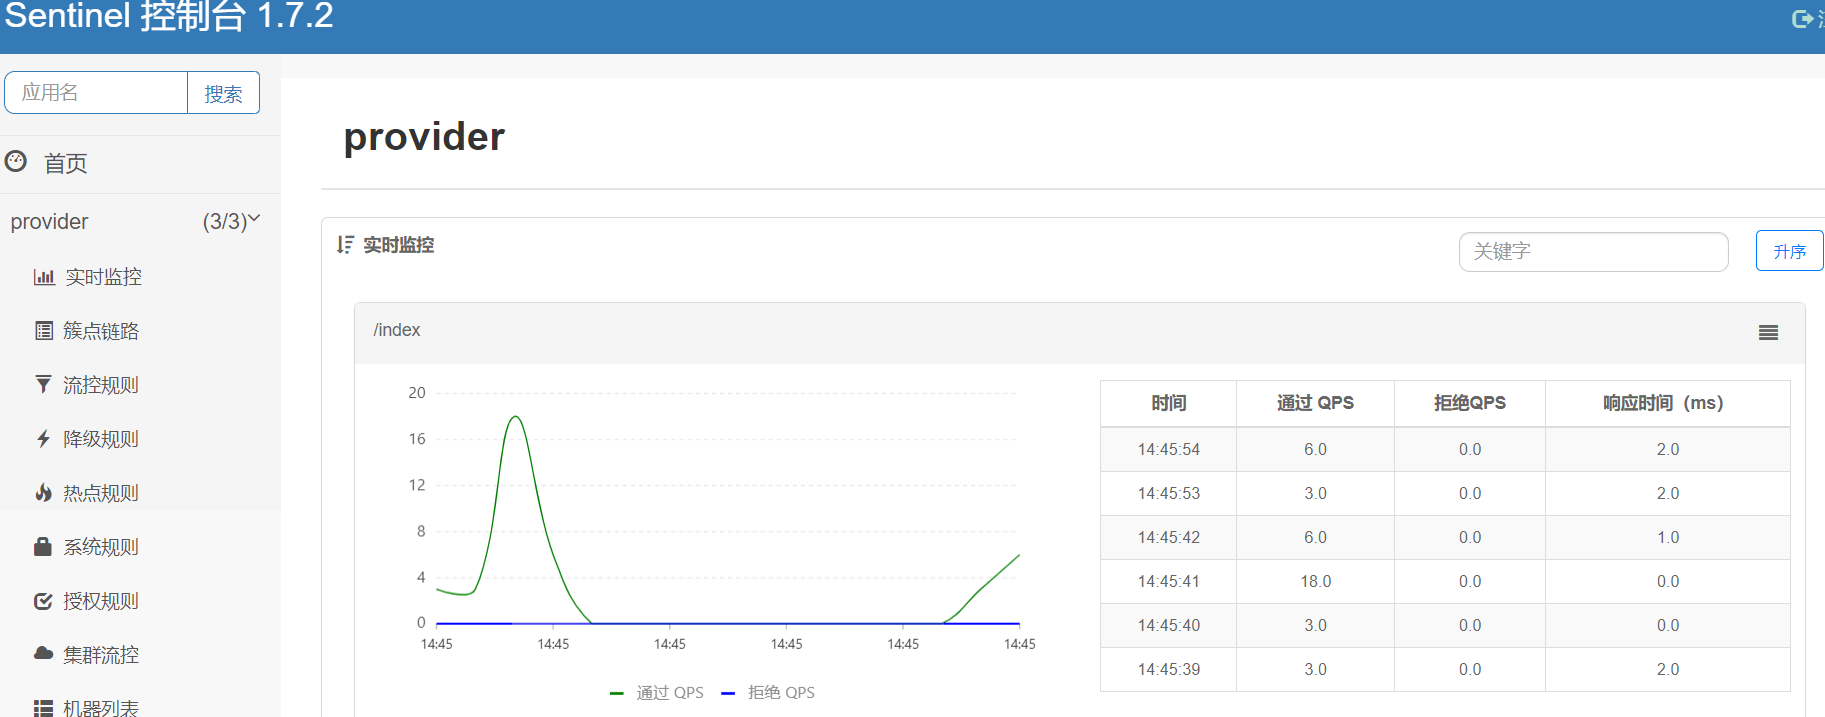Click the 18.0 pass QPS value
Viewport: 1825px width, 717px height.
(1315, 581)
